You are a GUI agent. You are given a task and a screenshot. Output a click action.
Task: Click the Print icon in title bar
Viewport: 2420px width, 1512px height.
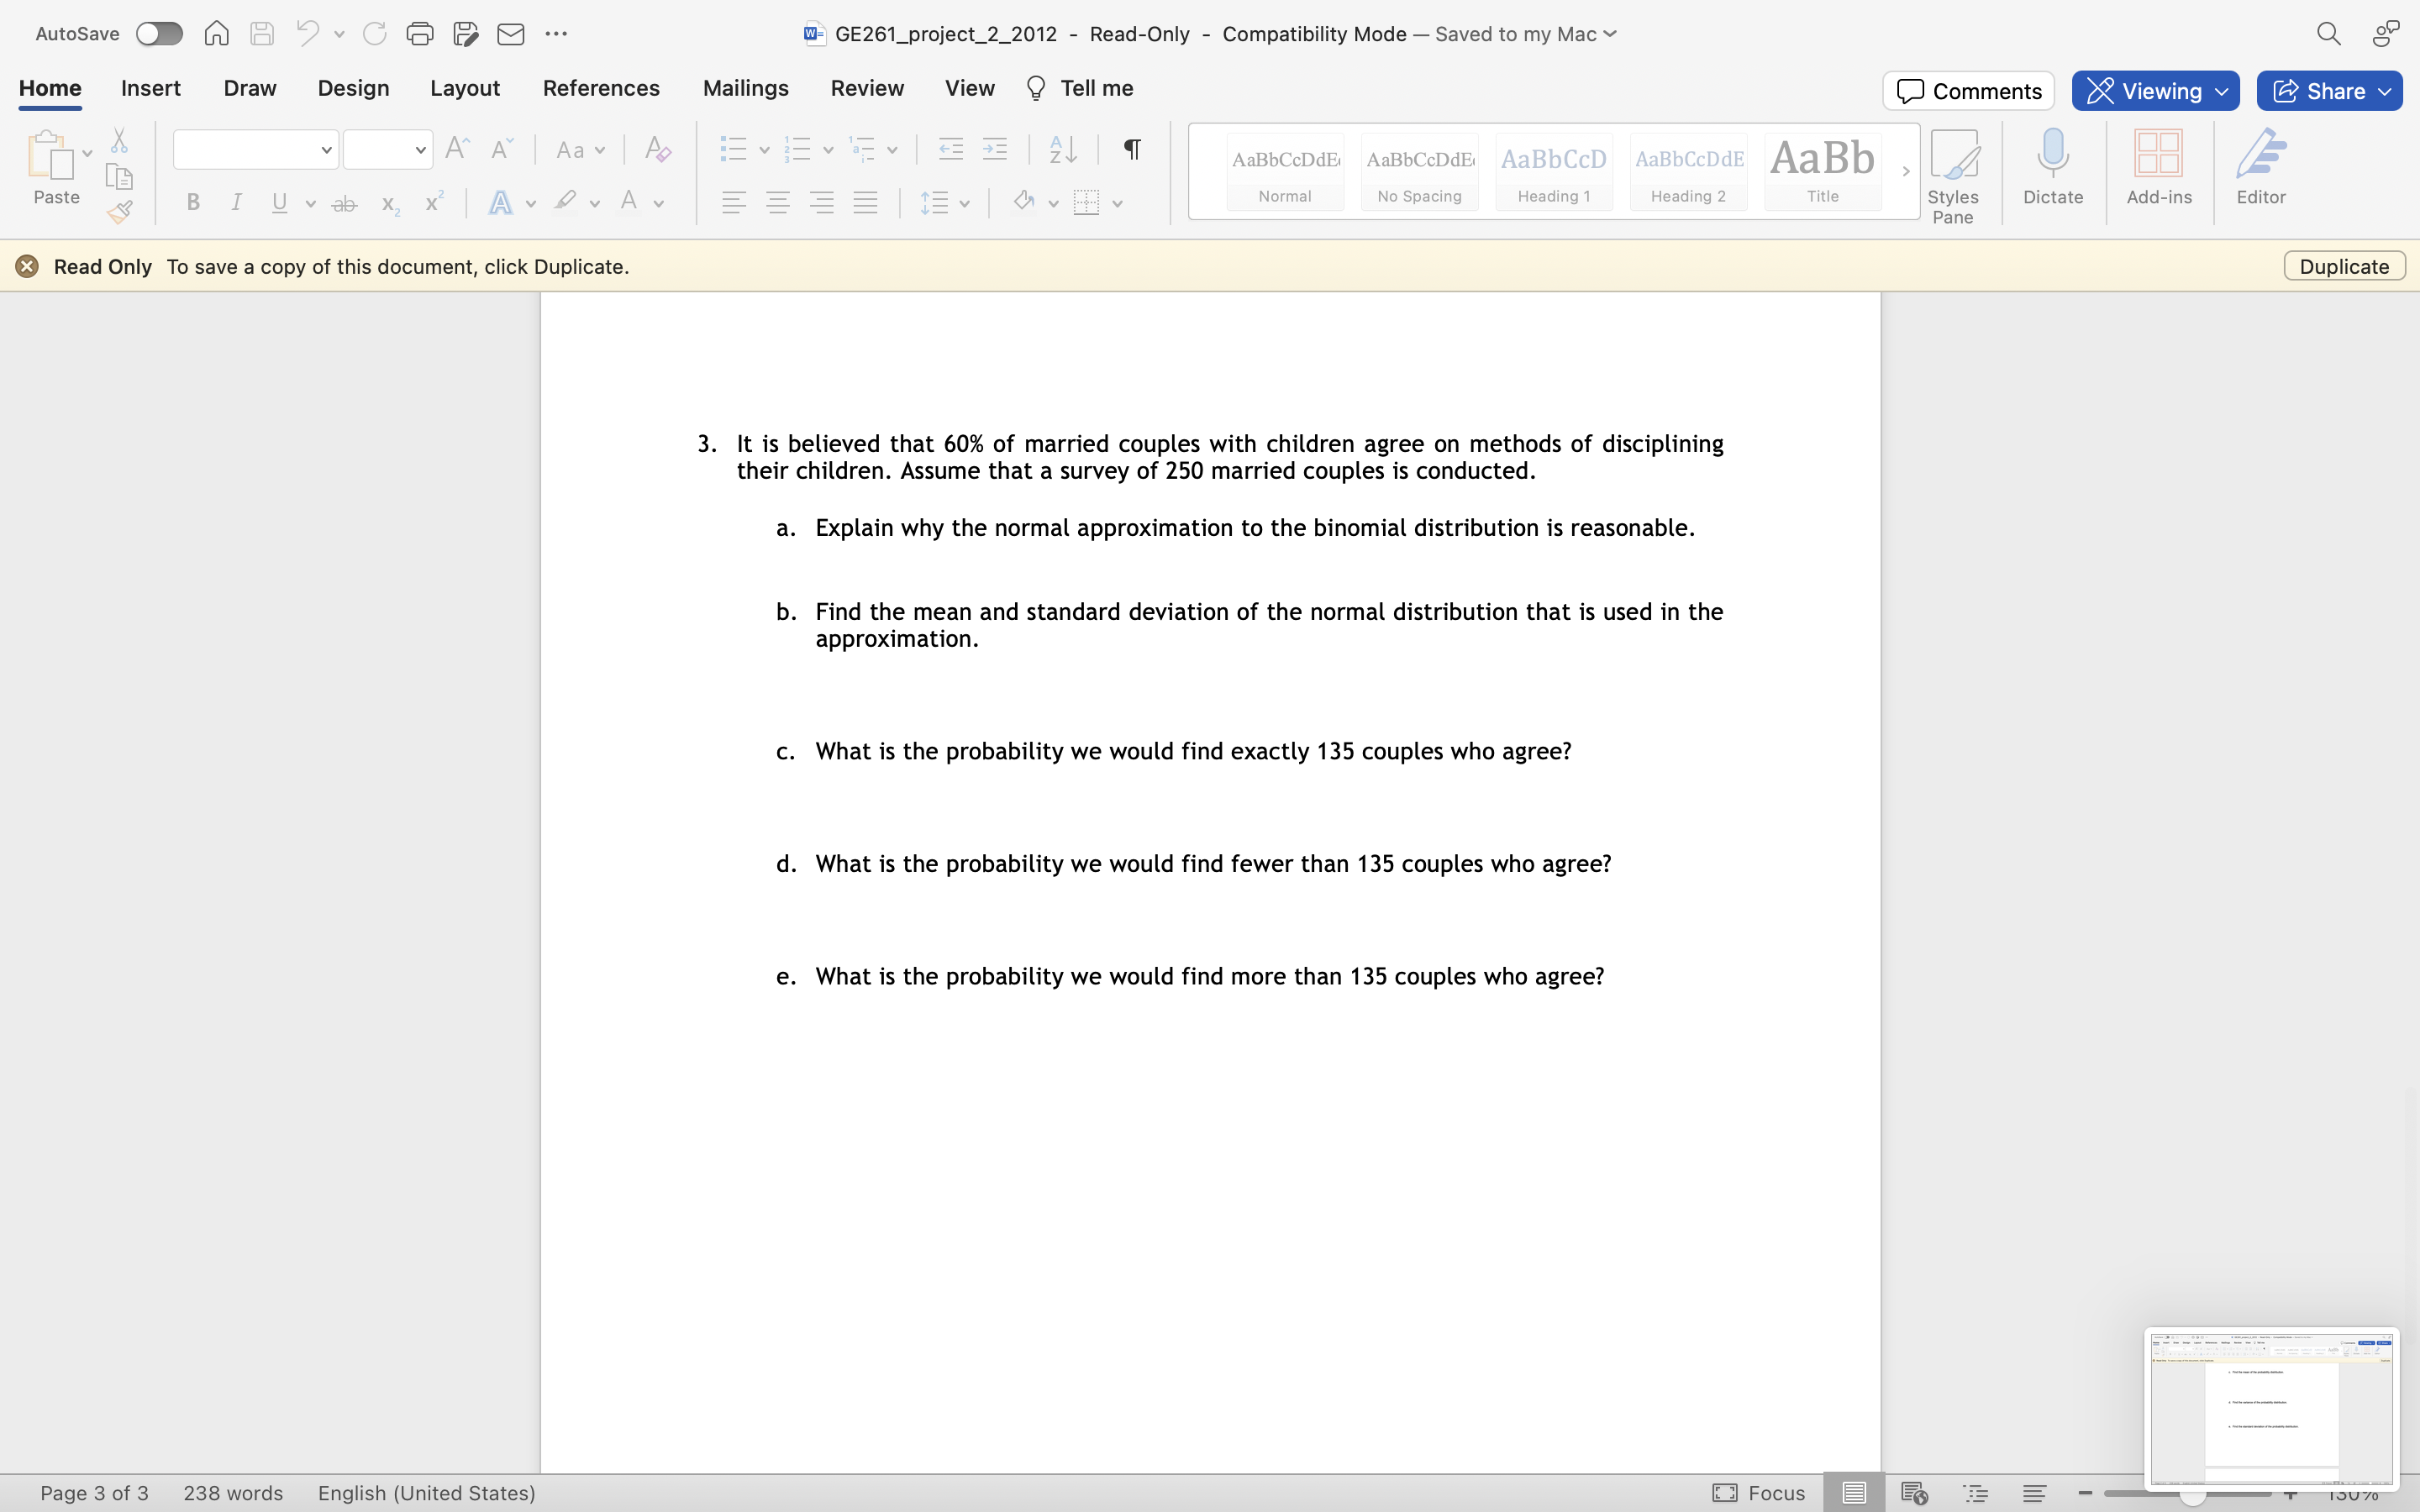click(x=420, y=34)
